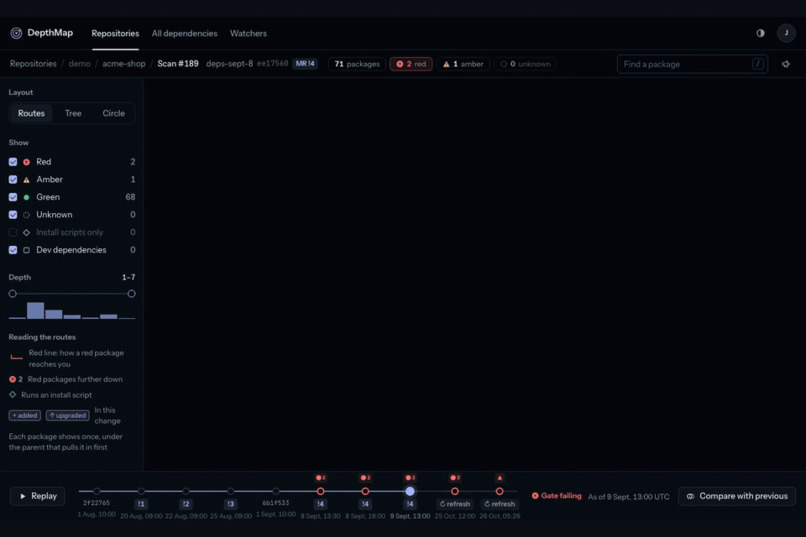Select the Routes layout
The width and height of the screenshot is (806, 537).
(x=31, y=113)
